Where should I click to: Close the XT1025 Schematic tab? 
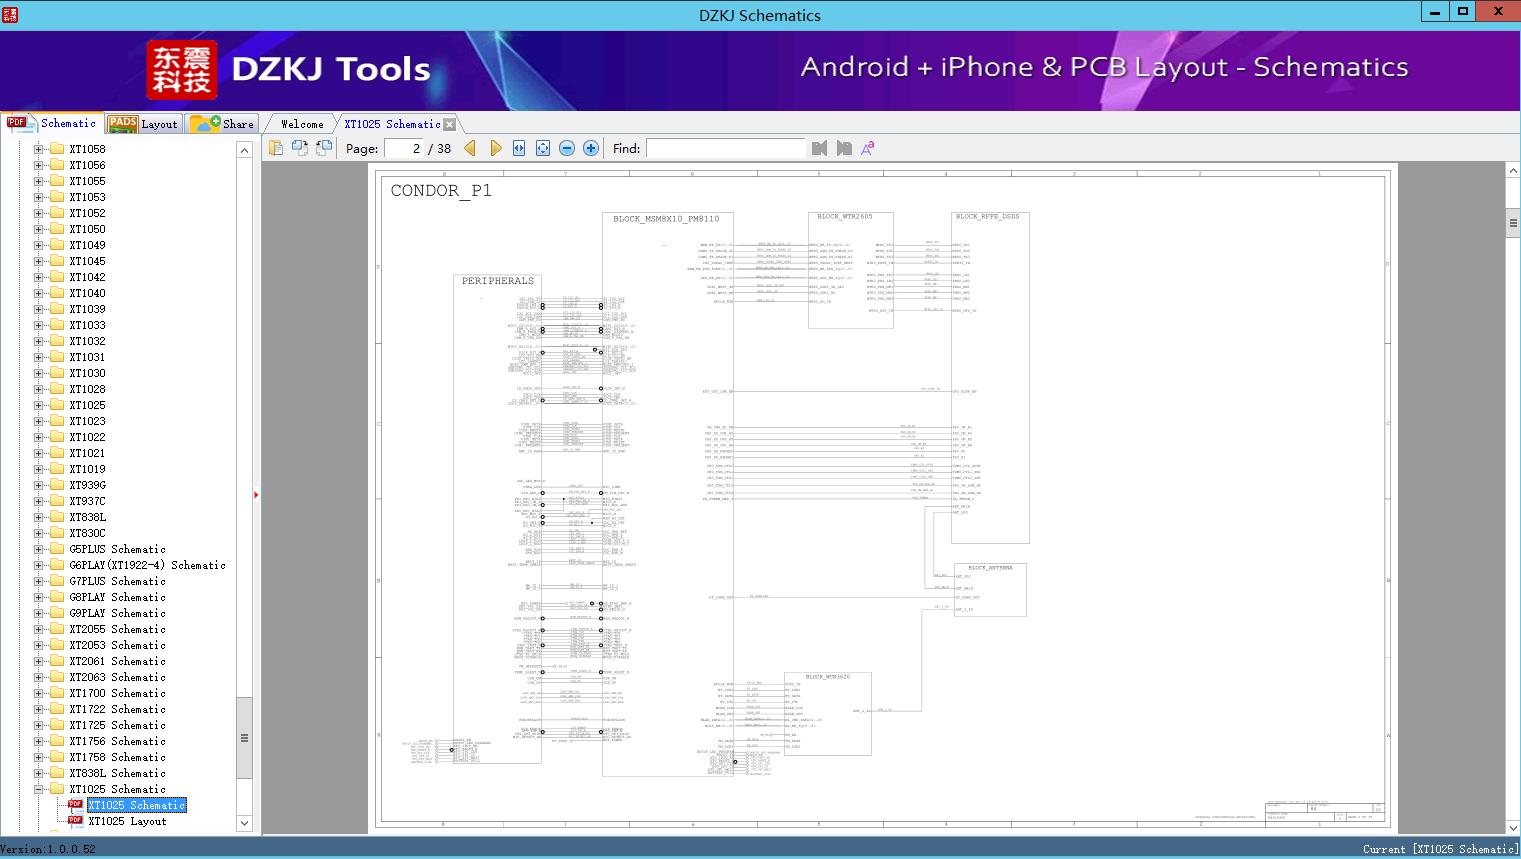[x=449, y=124]
